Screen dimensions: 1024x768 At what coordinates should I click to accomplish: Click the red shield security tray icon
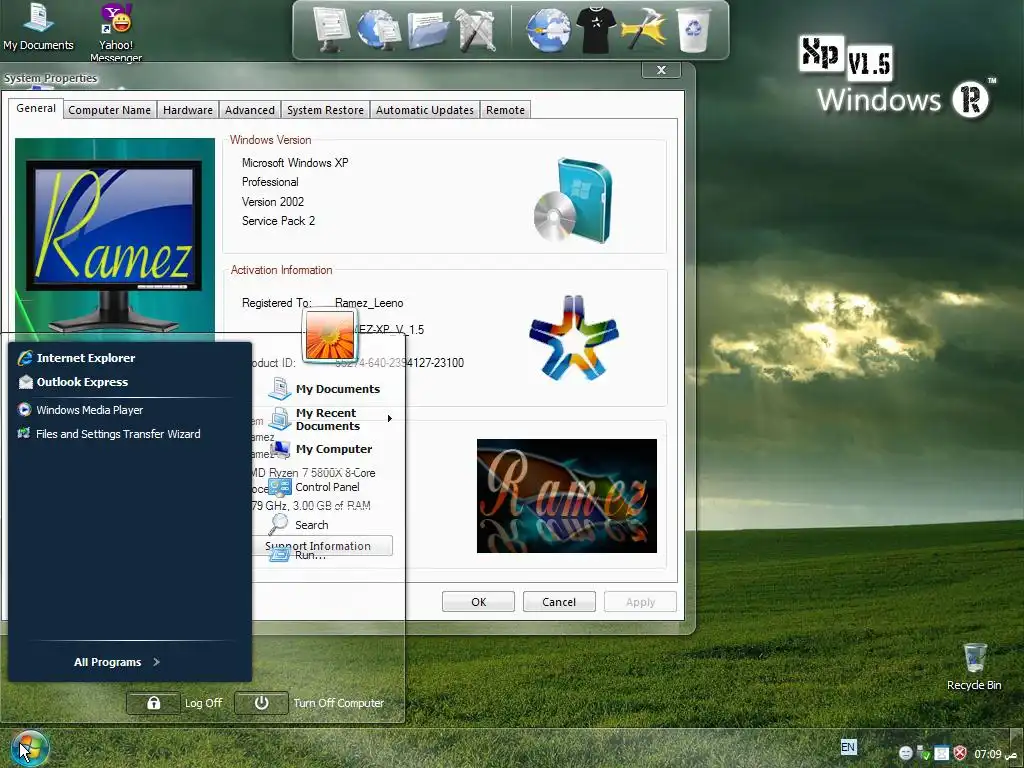pyautogui.click(x=960, y=753)
